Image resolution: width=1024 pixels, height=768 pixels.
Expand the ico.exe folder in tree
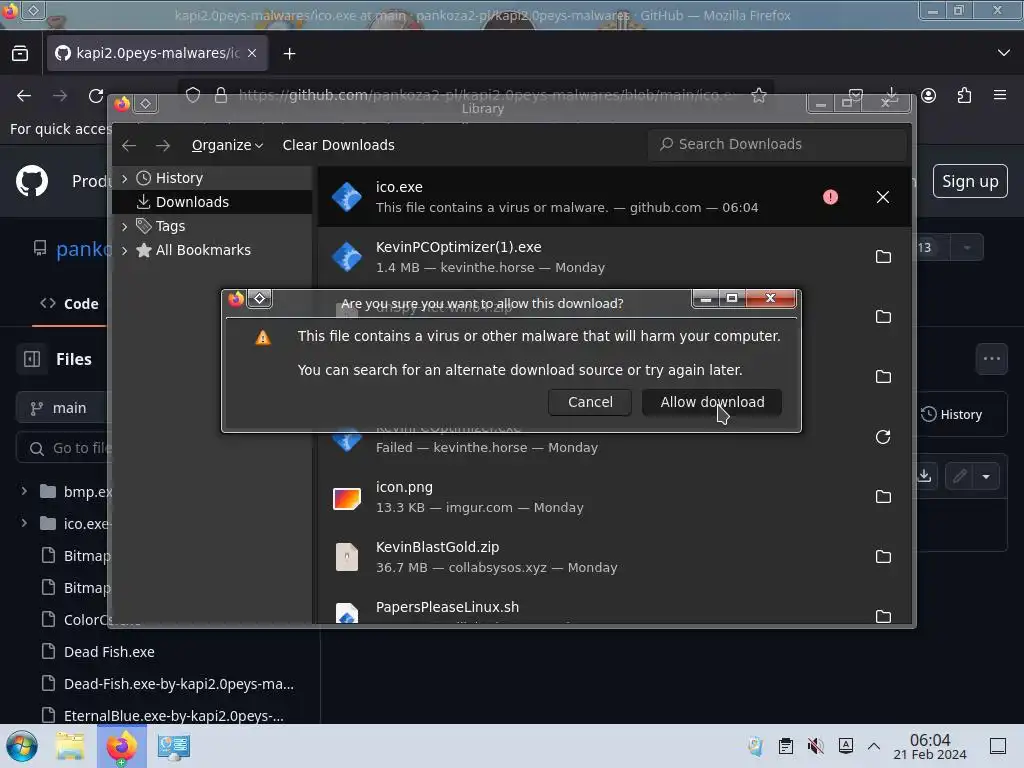pyautogui.click(x=24, y=523)
